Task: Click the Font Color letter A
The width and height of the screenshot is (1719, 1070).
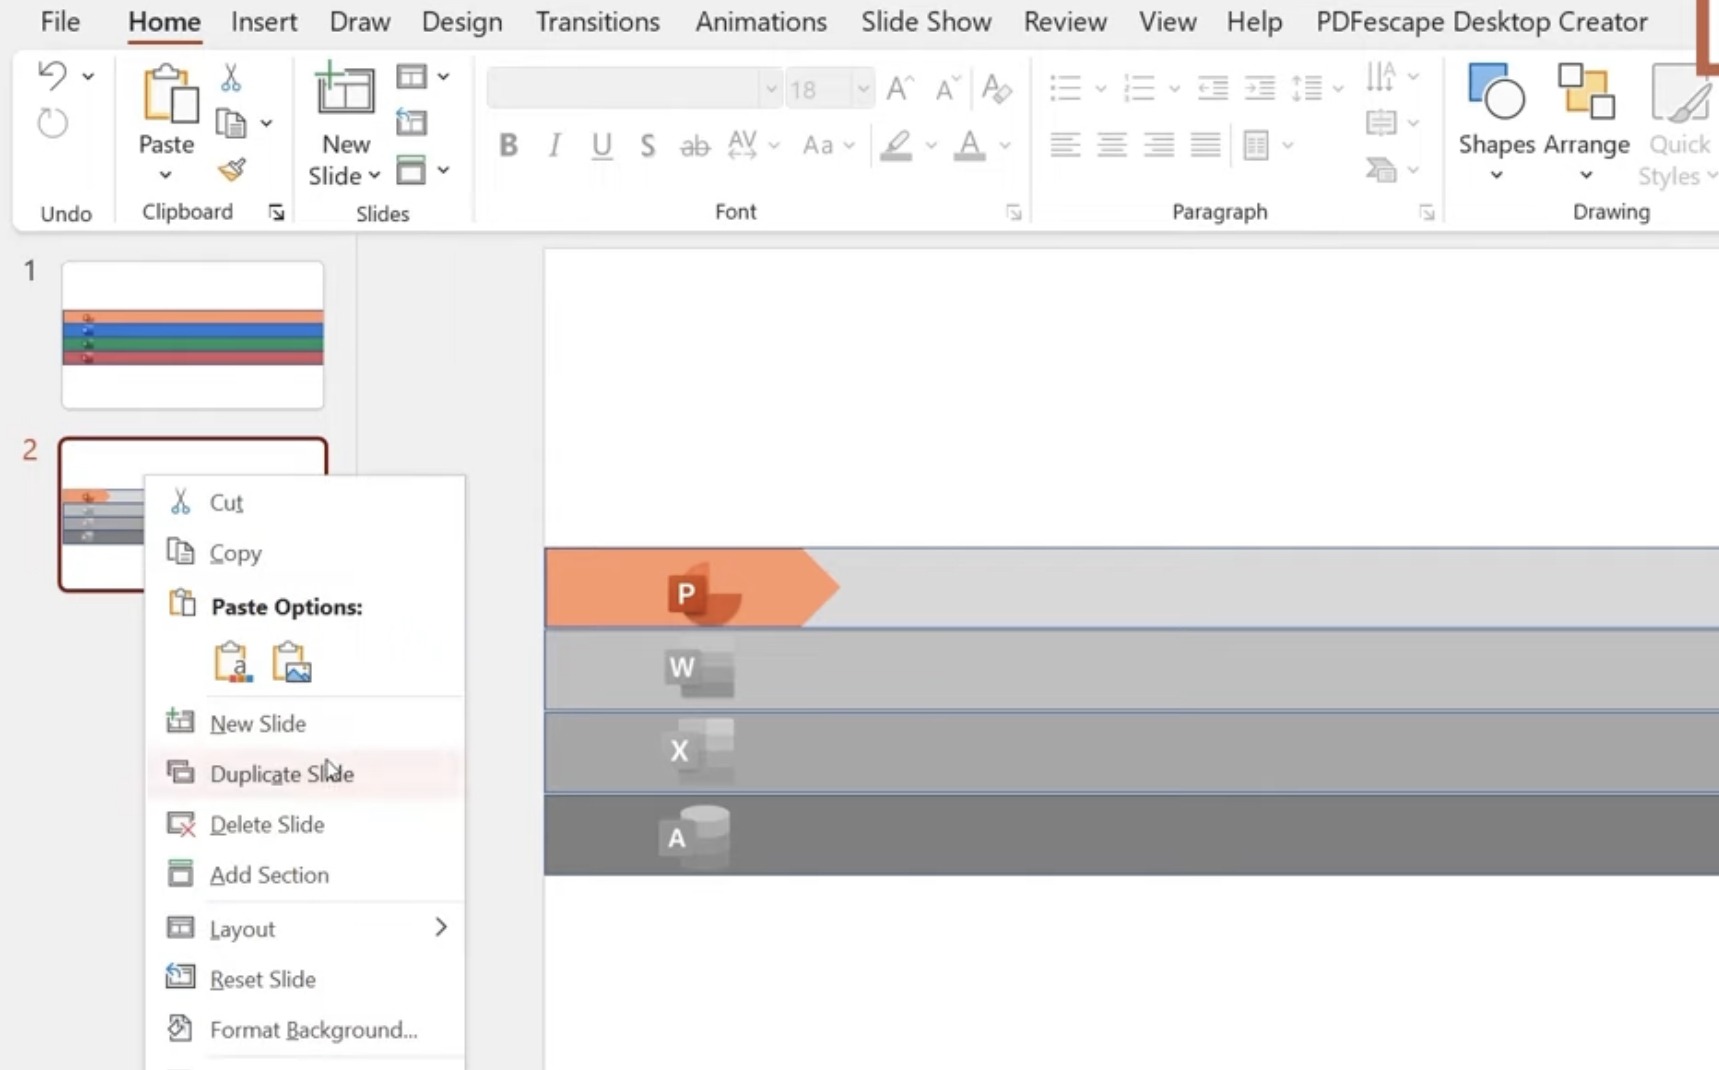Action: pyautogui.click(x=969, y=146)
